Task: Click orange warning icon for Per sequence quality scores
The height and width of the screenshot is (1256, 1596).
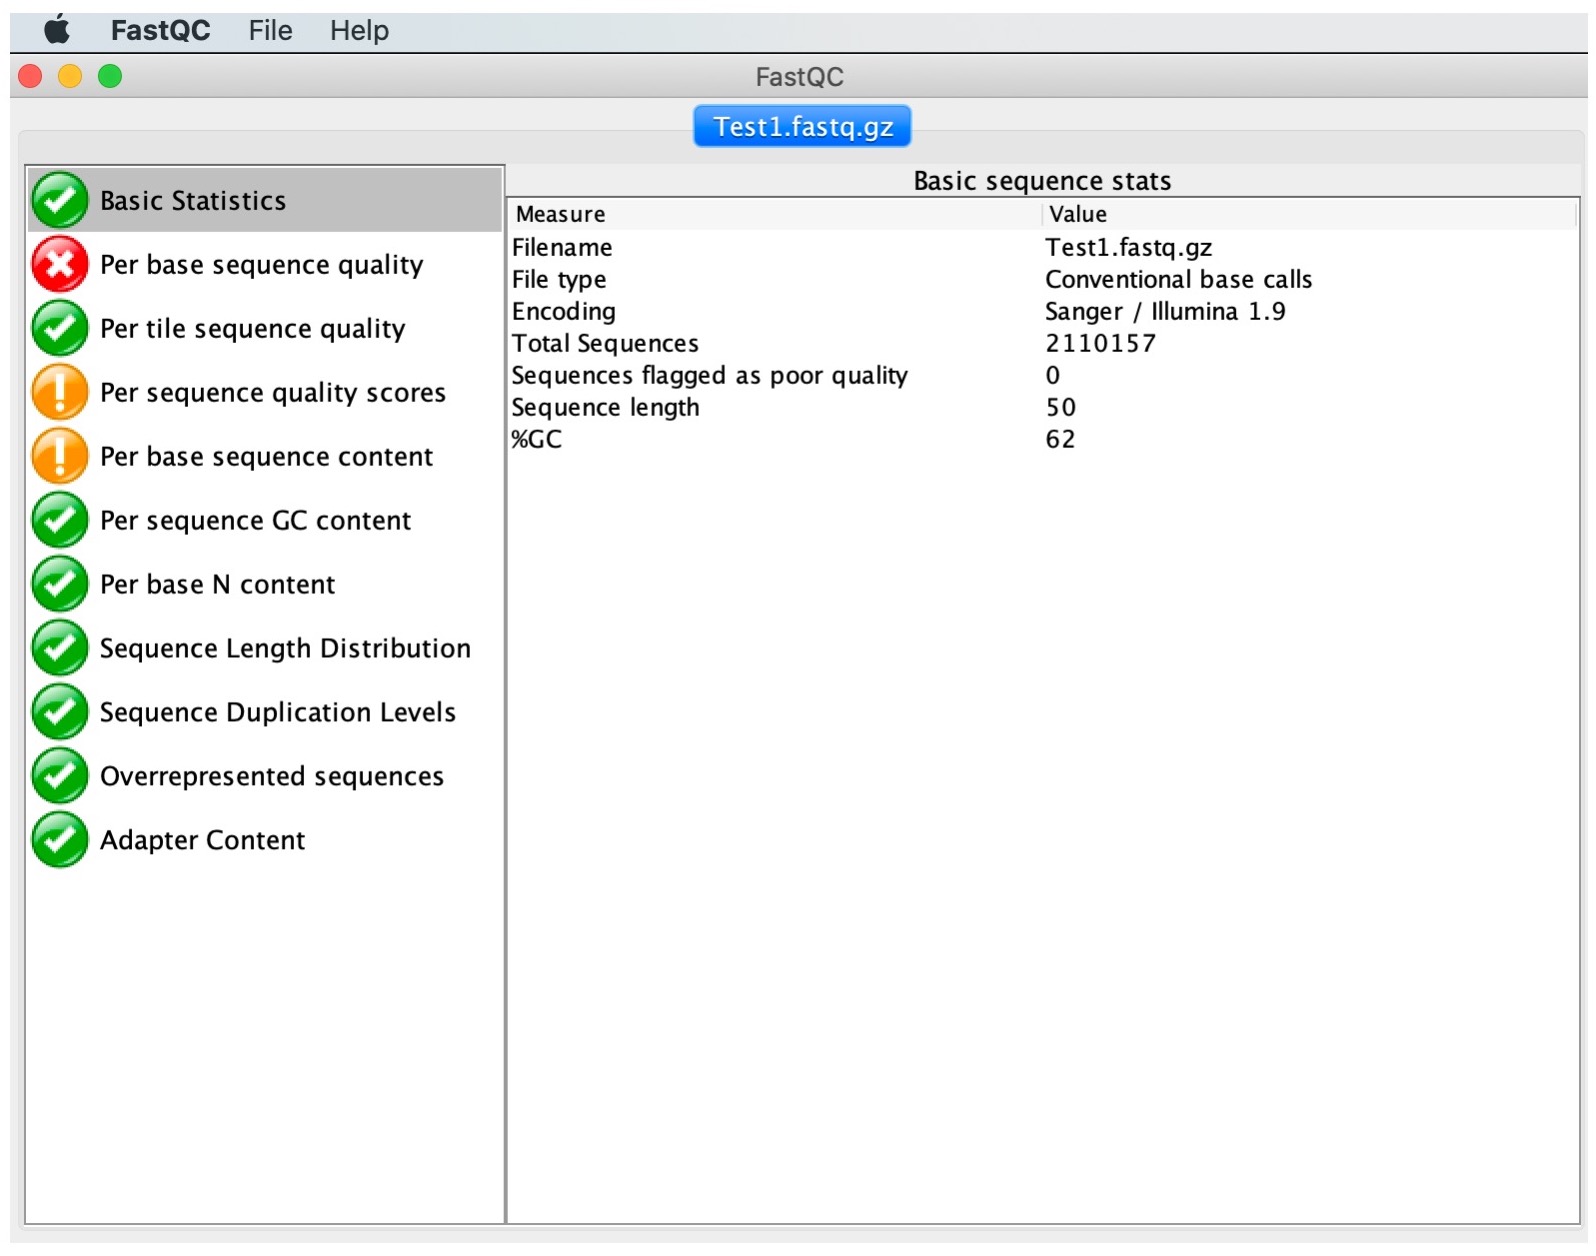Action: click(x=60, y=392)
